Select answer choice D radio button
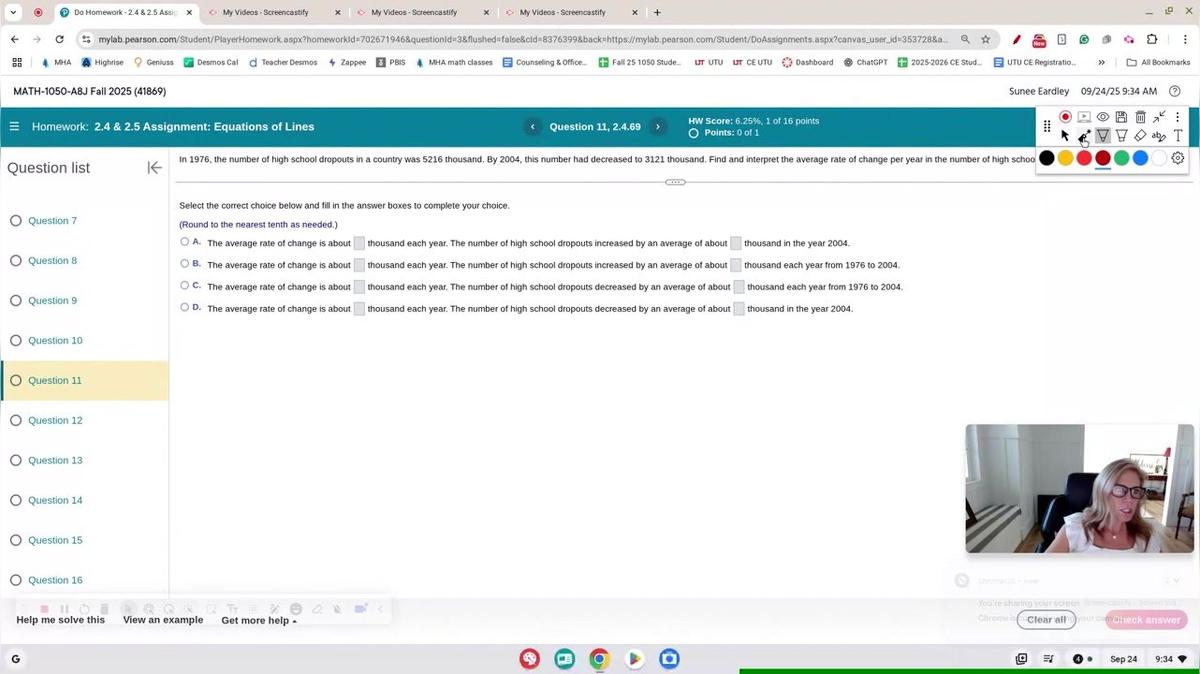The width and height of the screenshot is (1200, 674). tap(184, 307)
